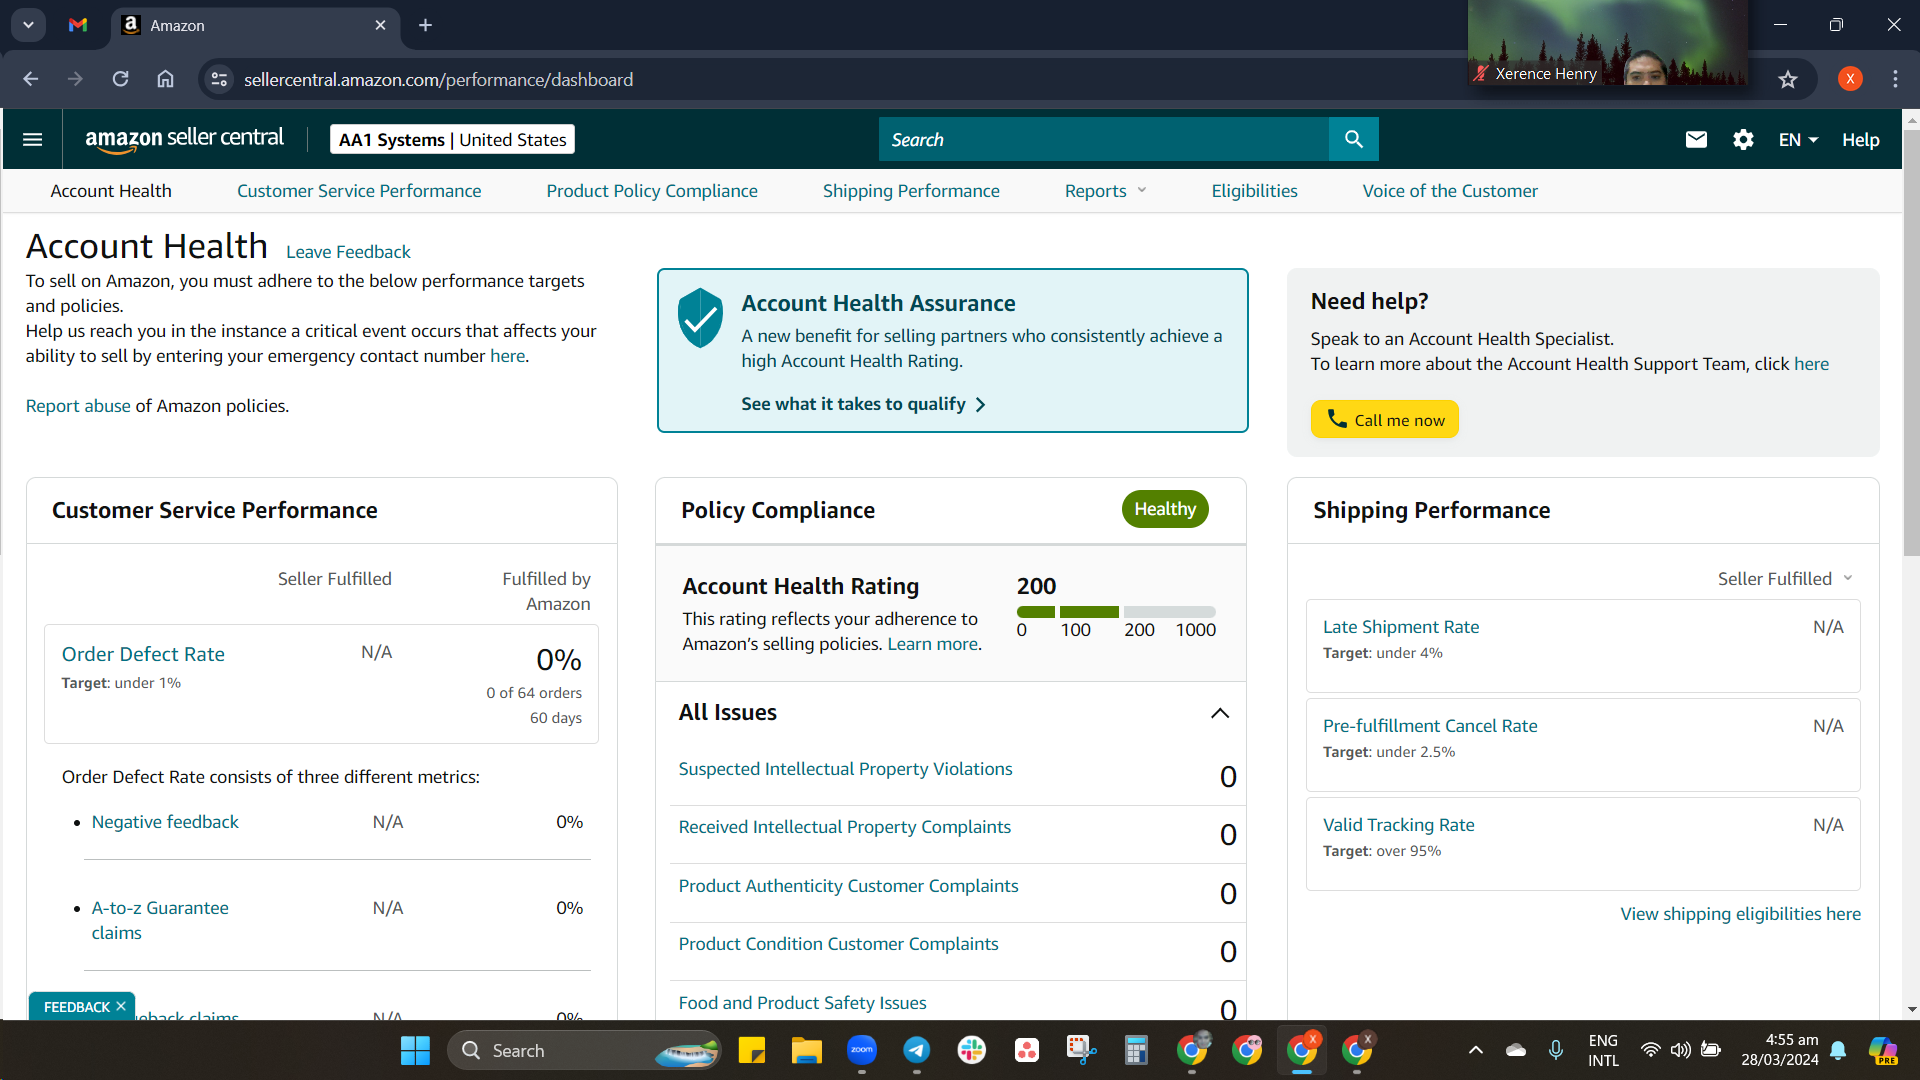Open Slack from the taskbar

[x=972, y=1050]
